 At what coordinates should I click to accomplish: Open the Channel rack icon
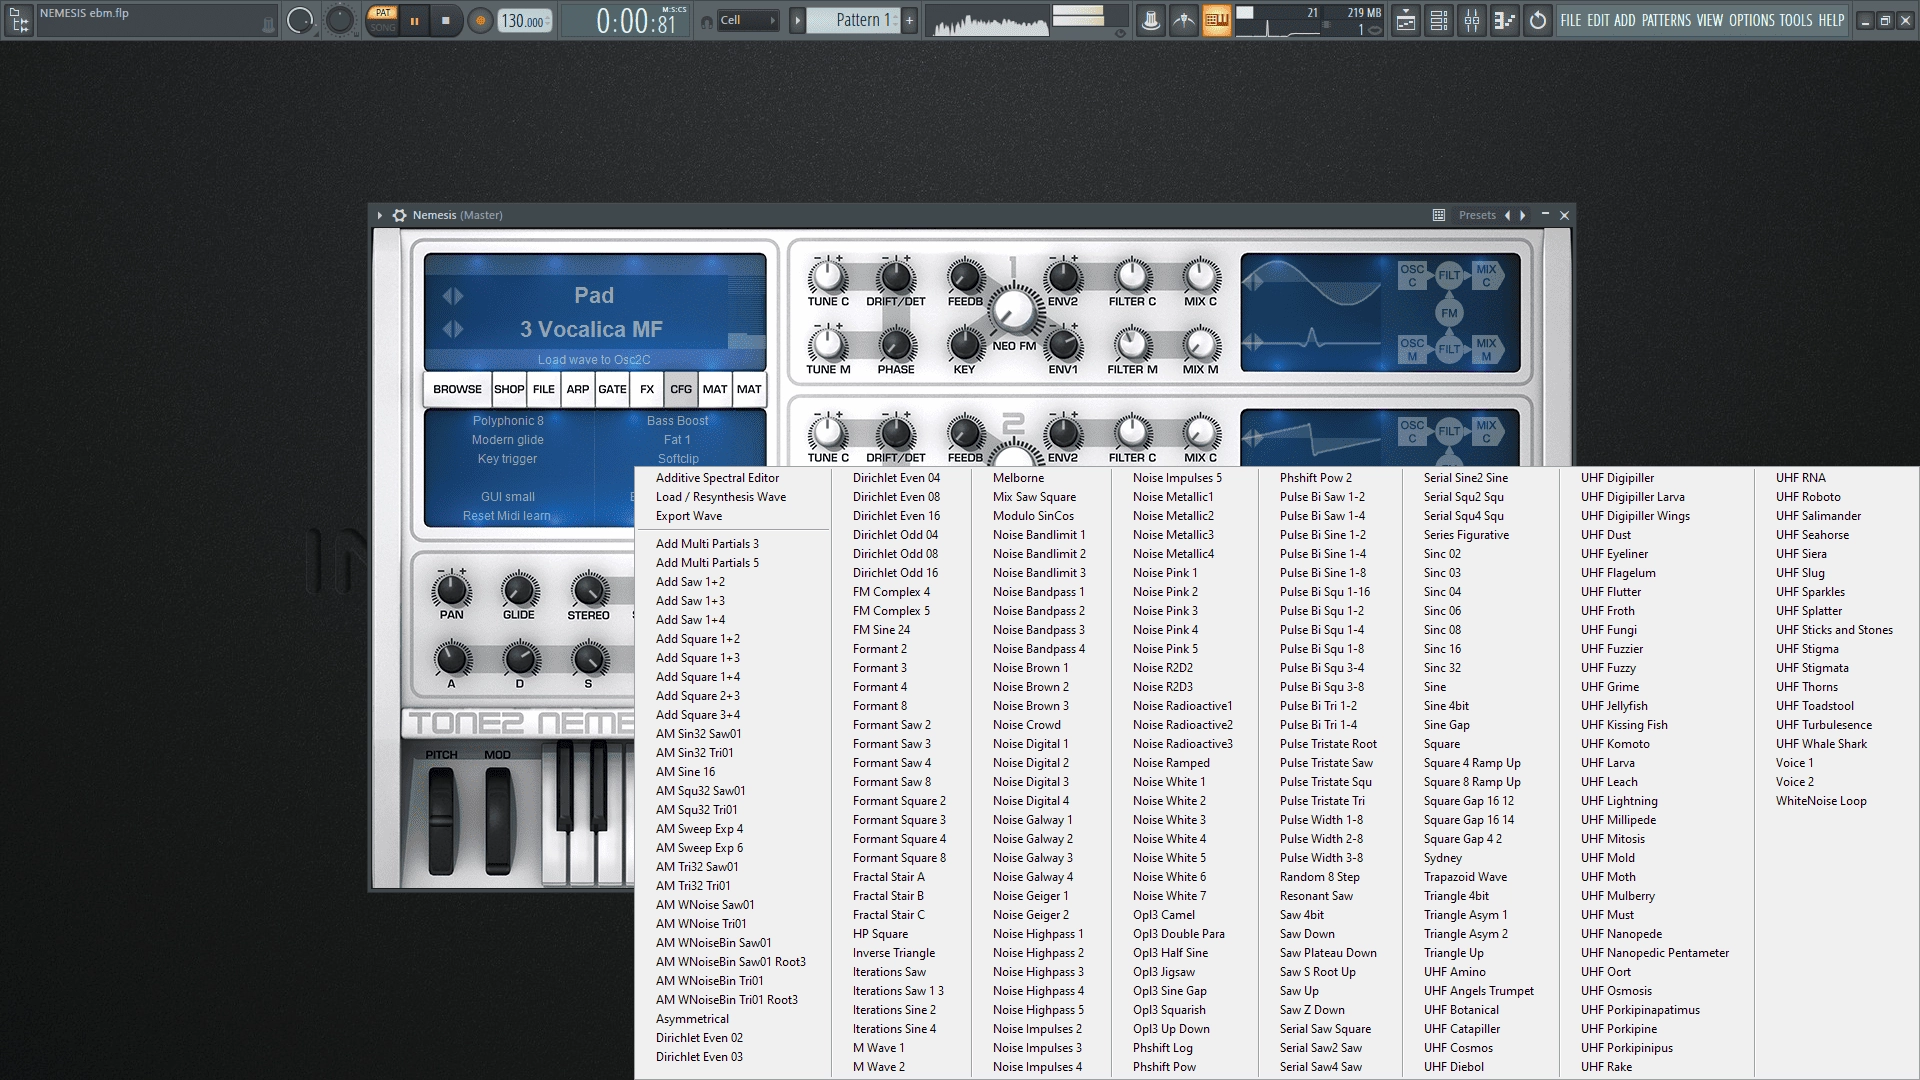pos(1439,20)
